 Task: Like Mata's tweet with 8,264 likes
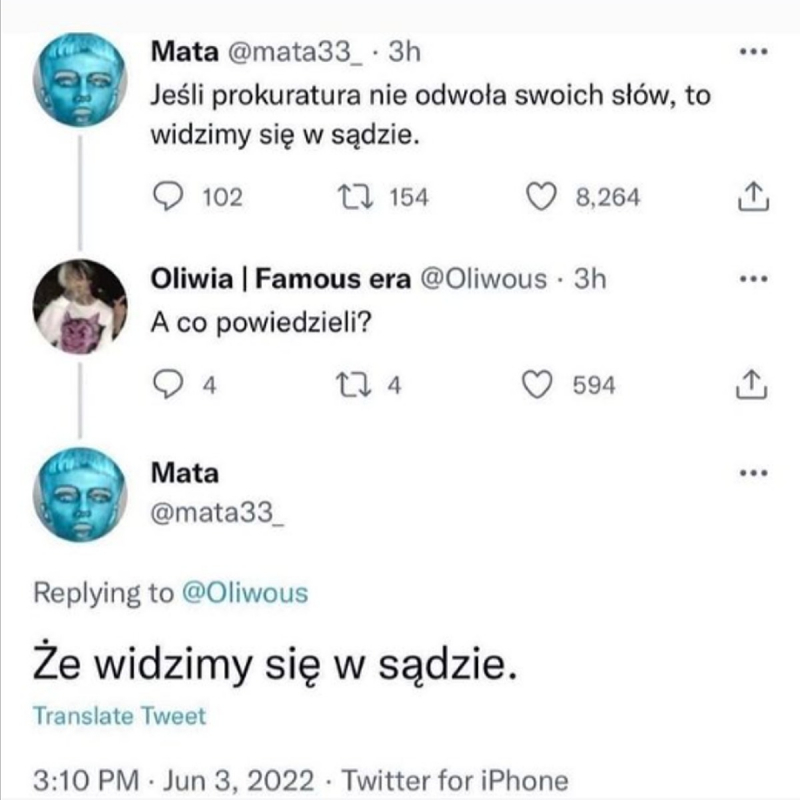point(541,198)
